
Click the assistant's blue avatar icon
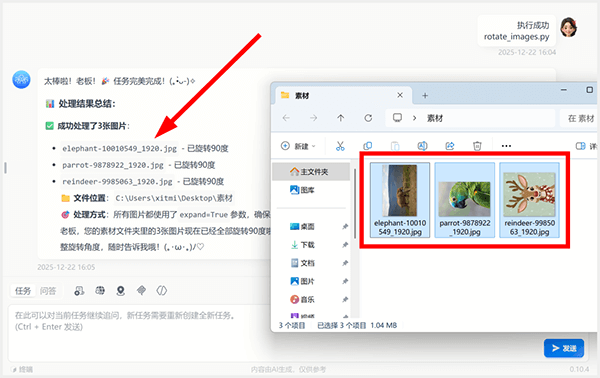21,80
